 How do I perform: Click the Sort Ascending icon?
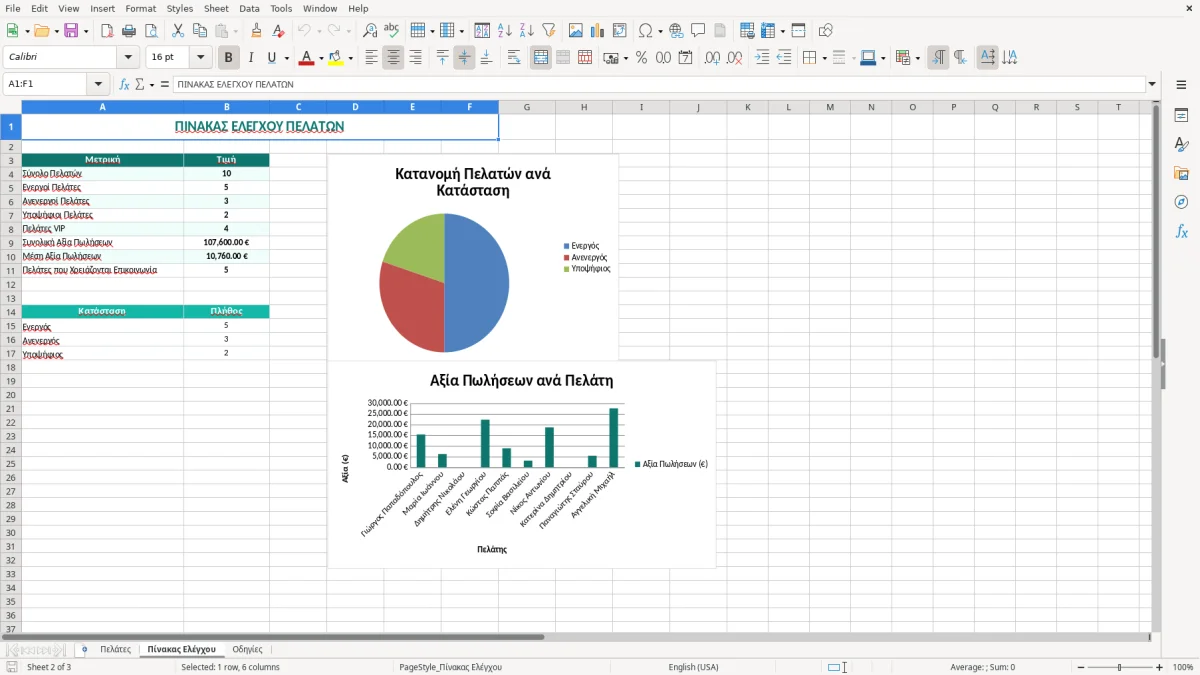(505, 31)
